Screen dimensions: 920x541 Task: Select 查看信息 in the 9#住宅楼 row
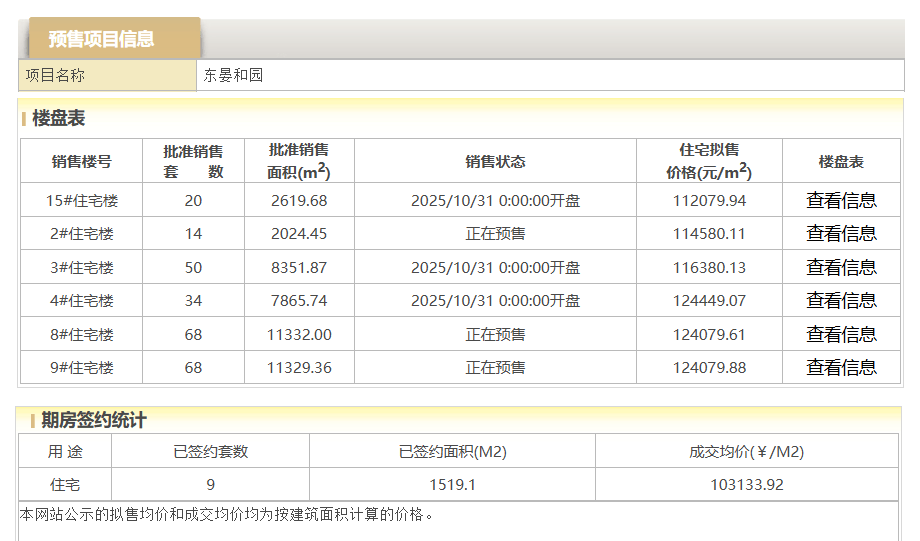coord(841,368)
